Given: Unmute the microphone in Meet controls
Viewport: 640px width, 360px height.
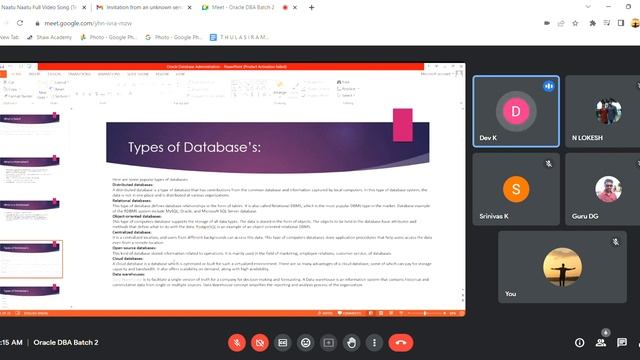Looking at the screenshot, I should pyautogui.click(x=237, y=343).
